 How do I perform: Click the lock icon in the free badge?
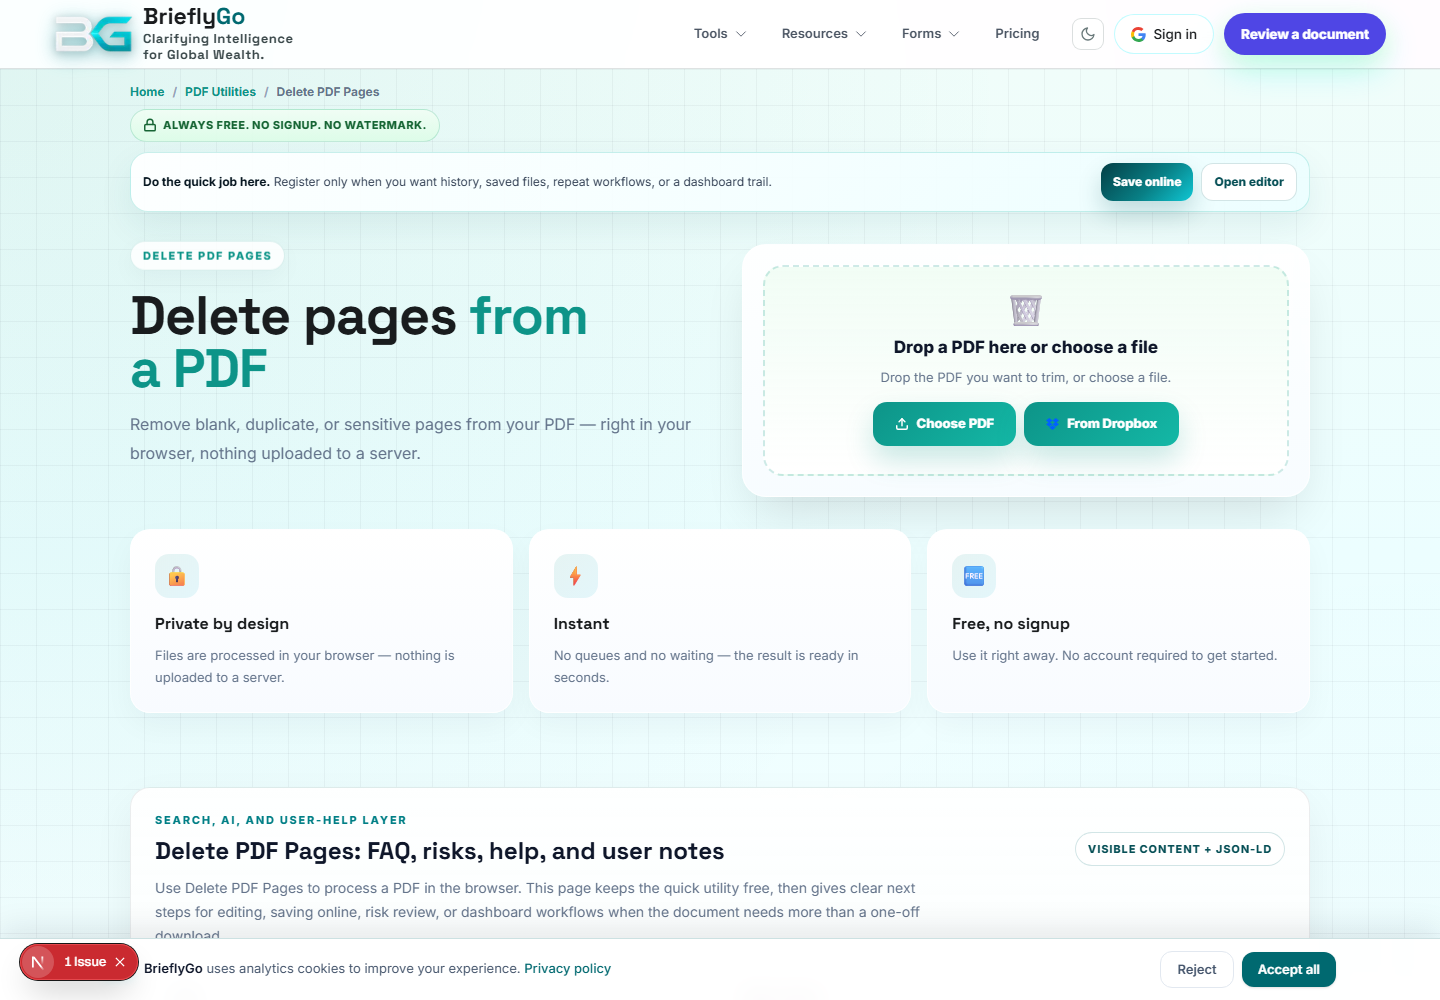150,125
